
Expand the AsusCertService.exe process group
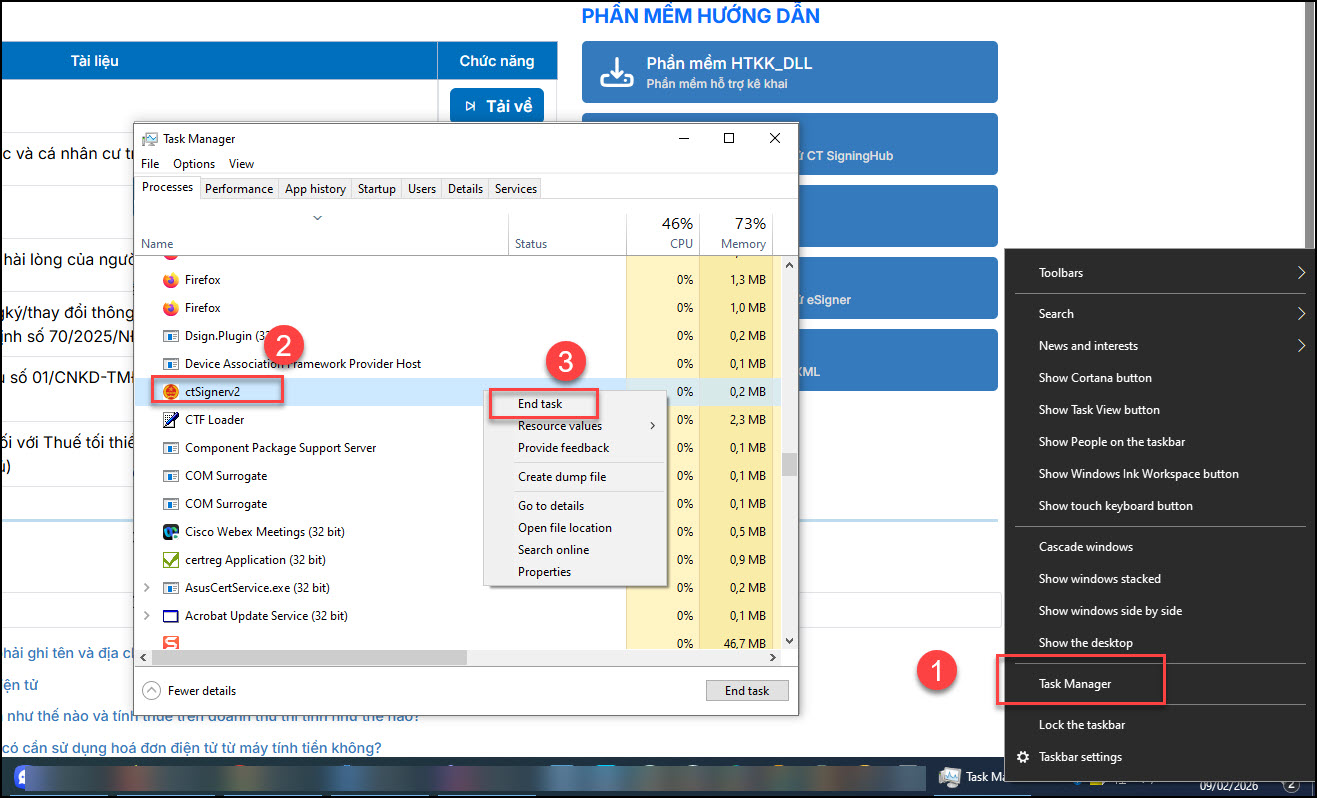[x=148, y=588]
